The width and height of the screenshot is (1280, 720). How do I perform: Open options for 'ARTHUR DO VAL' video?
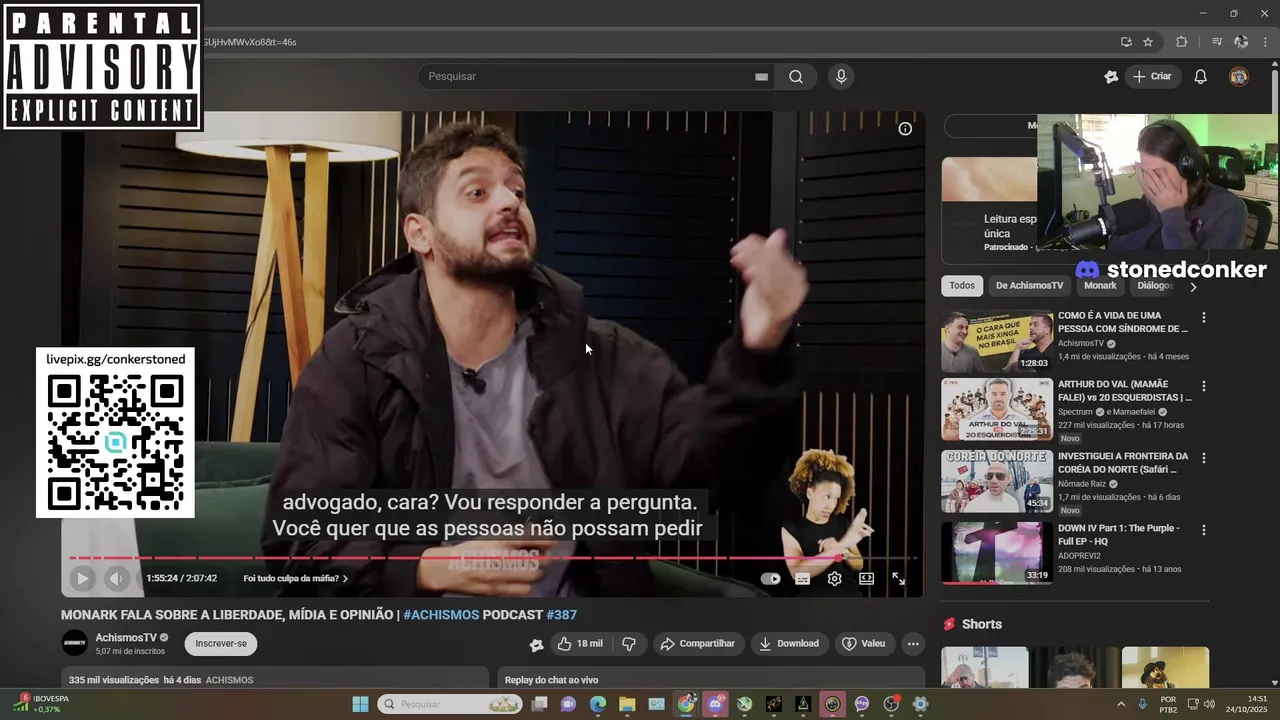pyautogui.click(x=1203, y=386)
